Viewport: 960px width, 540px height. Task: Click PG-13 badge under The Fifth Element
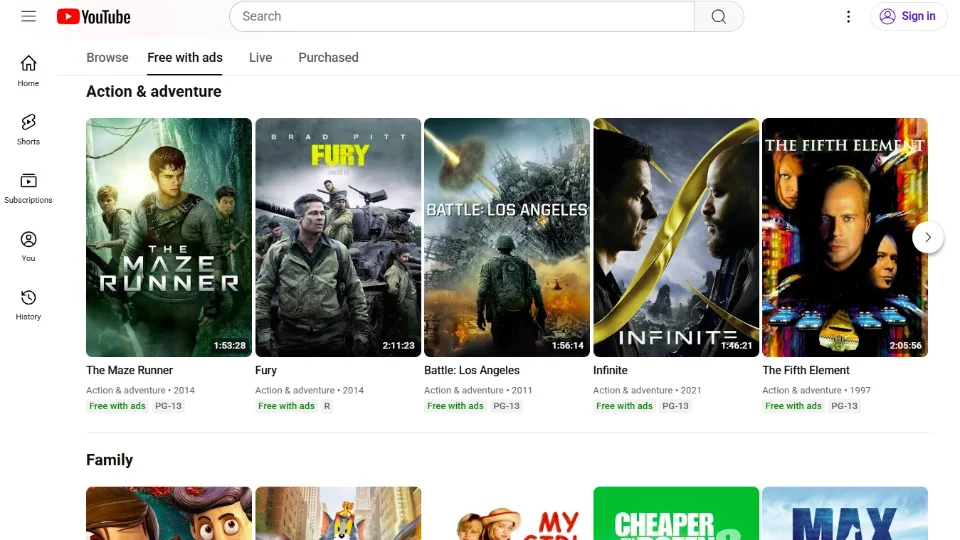click(x=844, y=406)
